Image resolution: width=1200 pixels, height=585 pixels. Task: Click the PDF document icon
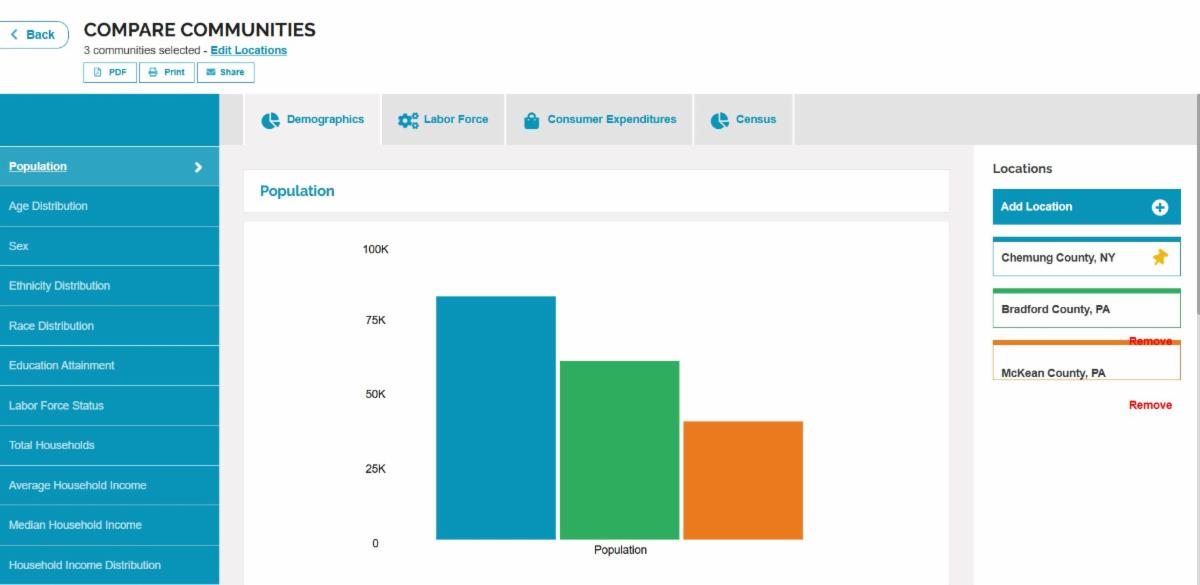[98, 72]
